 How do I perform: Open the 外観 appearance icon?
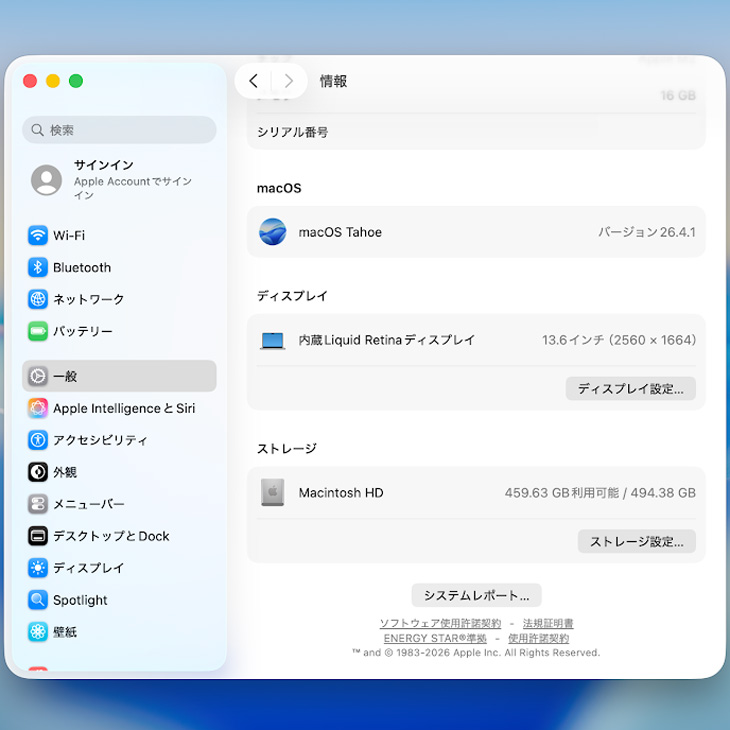(38, 472)
